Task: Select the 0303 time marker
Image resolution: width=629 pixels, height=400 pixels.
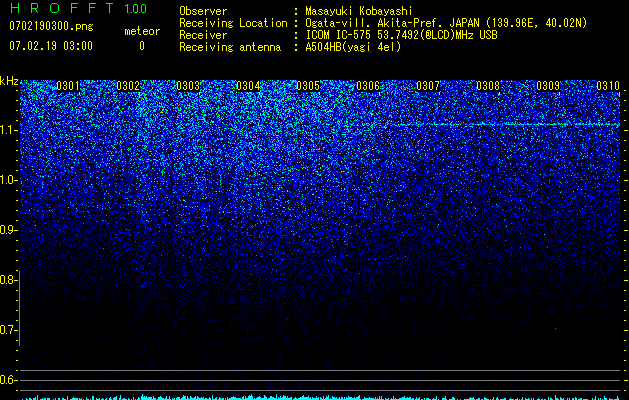Action: tap(188, 86)
